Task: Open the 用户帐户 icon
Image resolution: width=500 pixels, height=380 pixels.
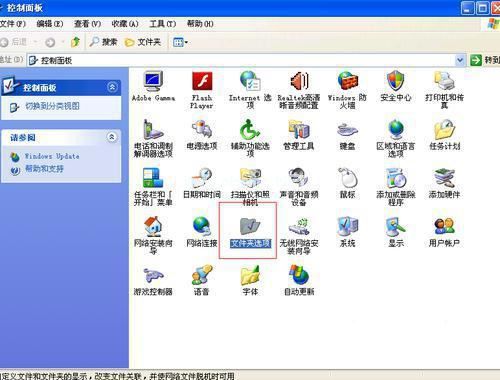Action: [444, 232]
